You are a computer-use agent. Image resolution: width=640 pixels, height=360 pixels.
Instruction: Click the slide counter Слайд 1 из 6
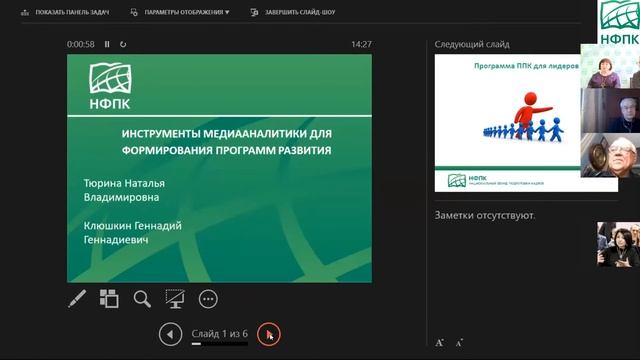pyautogui.click(x=220, y=333)
